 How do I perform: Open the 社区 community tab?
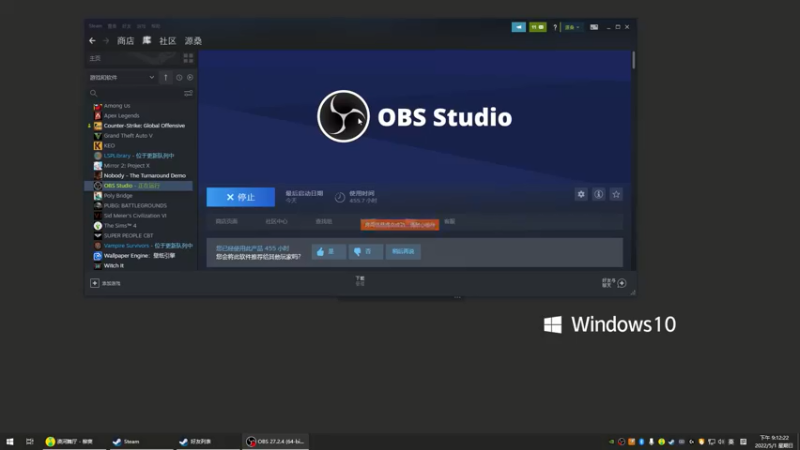(167, 41)
